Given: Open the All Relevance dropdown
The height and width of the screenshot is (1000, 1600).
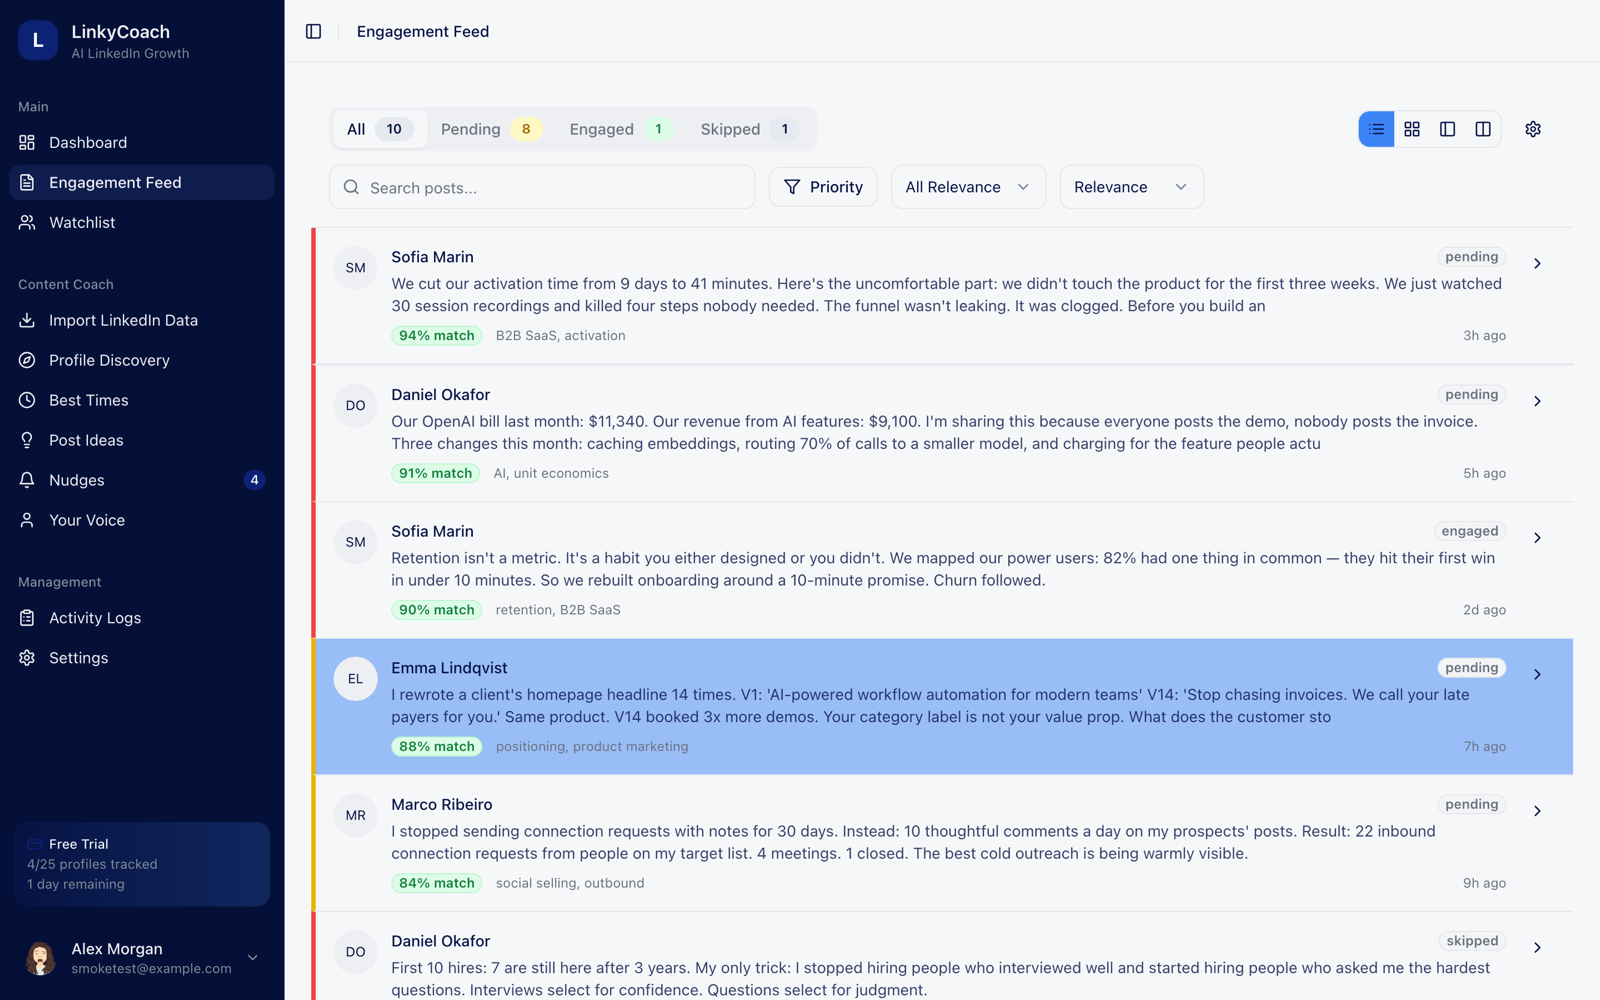Looking at the screenshot, I should point(968,187).
